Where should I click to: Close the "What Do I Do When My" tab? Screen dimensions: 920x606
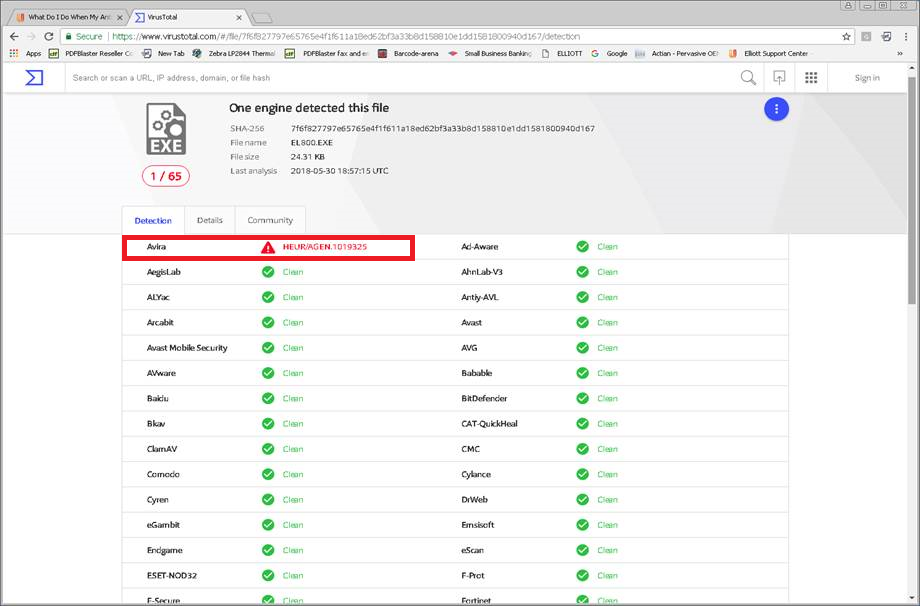[x=120, y=18]
